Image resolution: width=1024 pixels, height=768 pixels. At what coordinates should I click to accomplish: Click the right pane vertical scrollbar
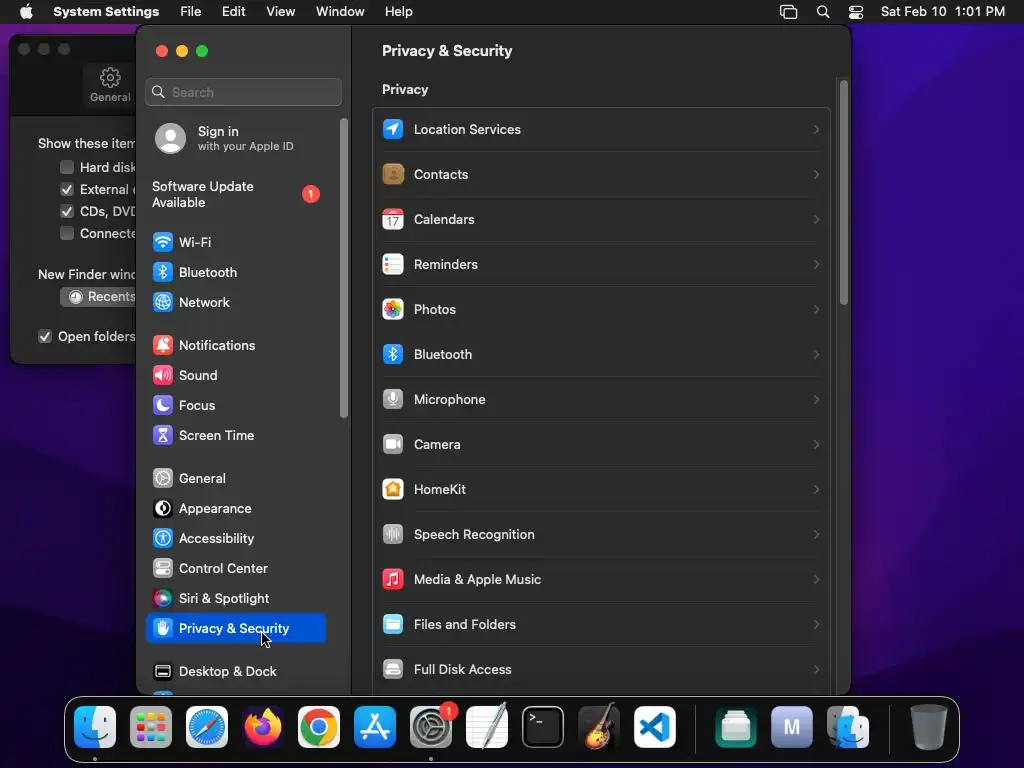844,193
